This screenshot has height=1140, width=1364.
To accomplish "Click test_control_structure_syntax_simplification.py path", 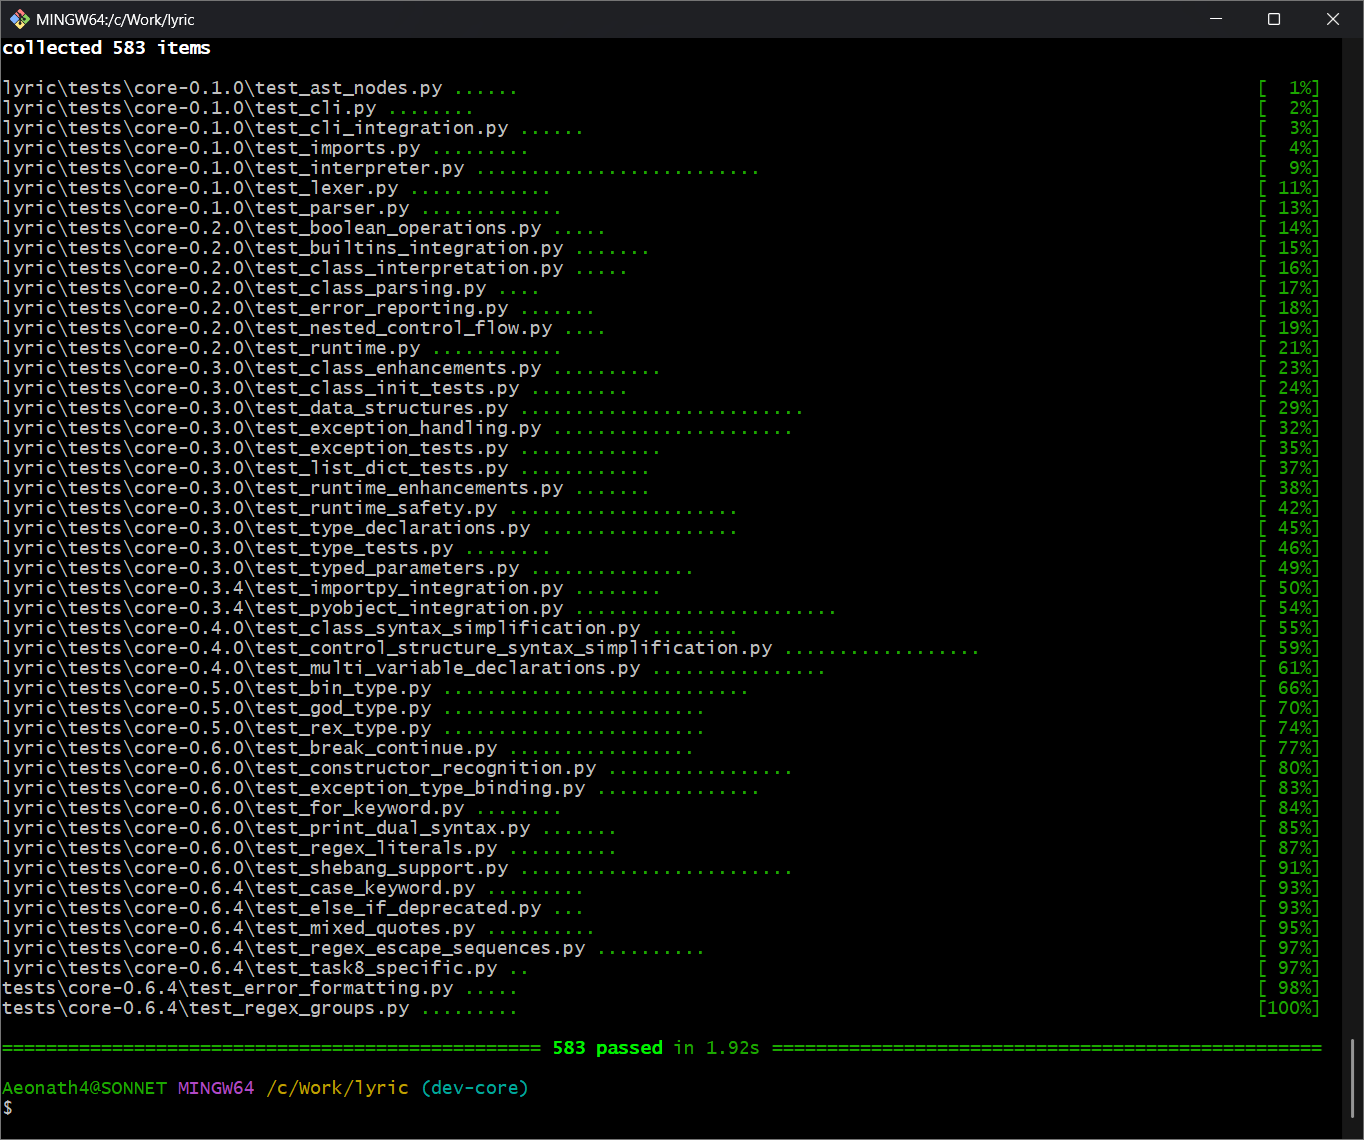I will click(x=387, y=648).
